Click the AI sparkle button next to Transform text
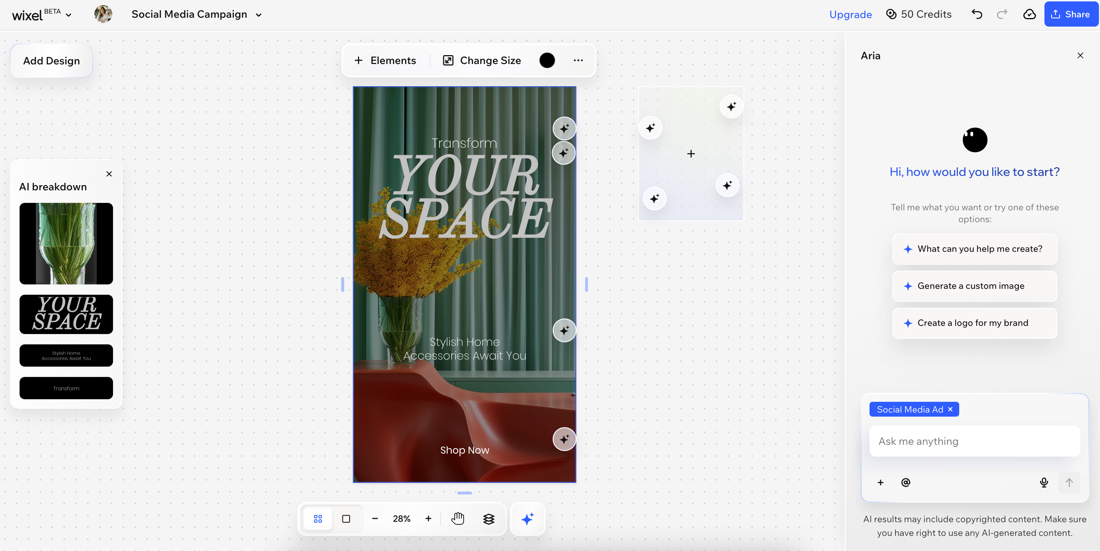Screen dimensions: 1100x551 point(564,128)
